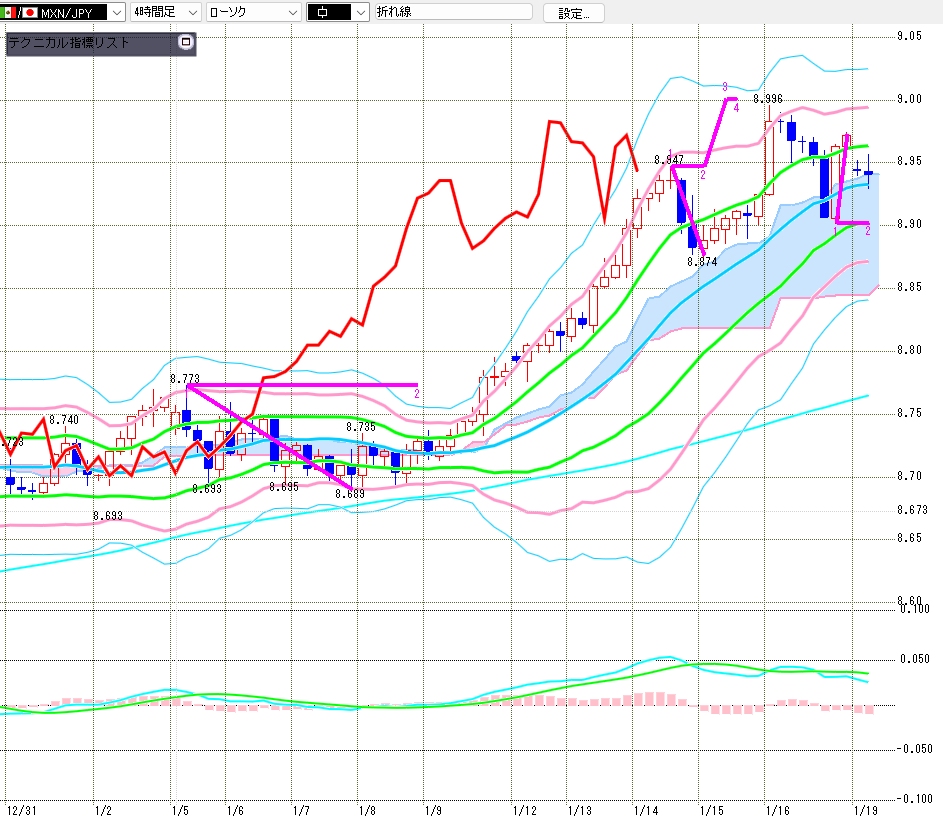943x820 pixels.
Task: Click the Japan flag icon
Action: 29,13
